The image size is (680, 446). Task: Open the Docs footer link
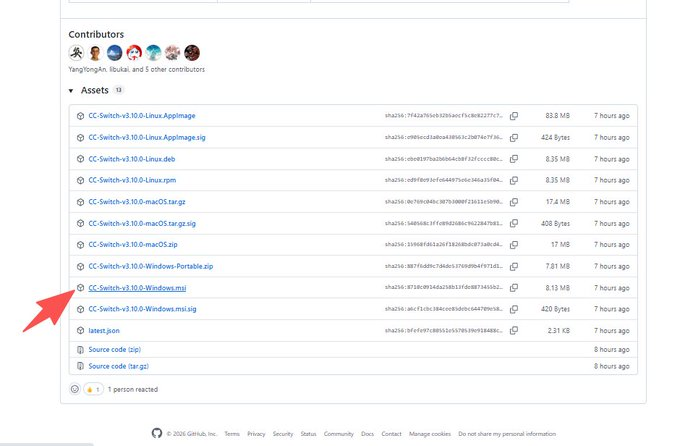(x=368, y=434)
